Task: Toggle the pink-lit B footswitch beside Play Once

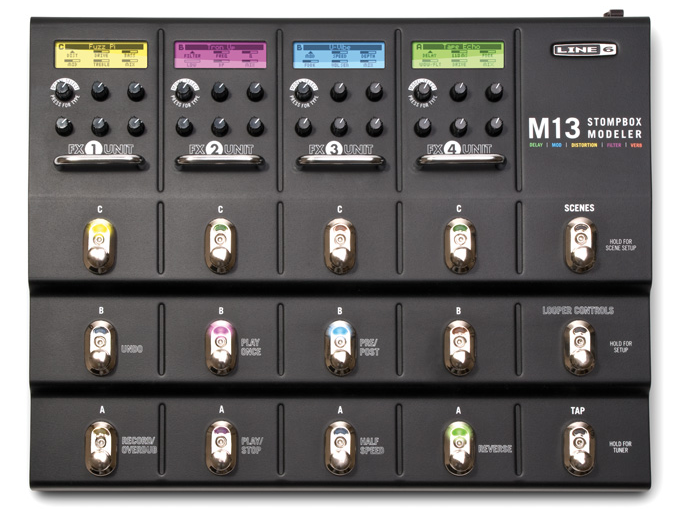Action: point(221,348)
